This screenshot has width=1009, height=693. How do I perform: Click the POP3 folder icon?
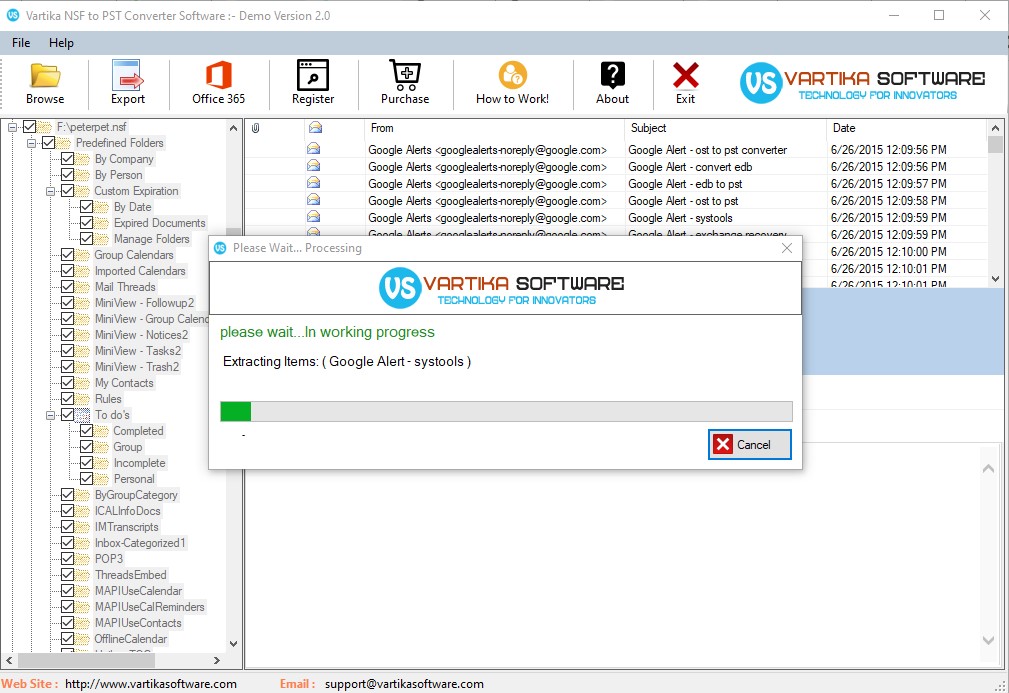pos(83,559)
